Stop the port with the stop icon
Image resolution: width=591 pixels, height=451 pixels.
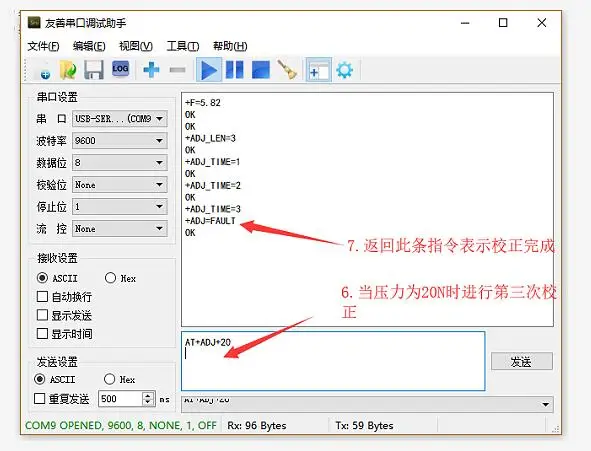[x=260, y=70]
